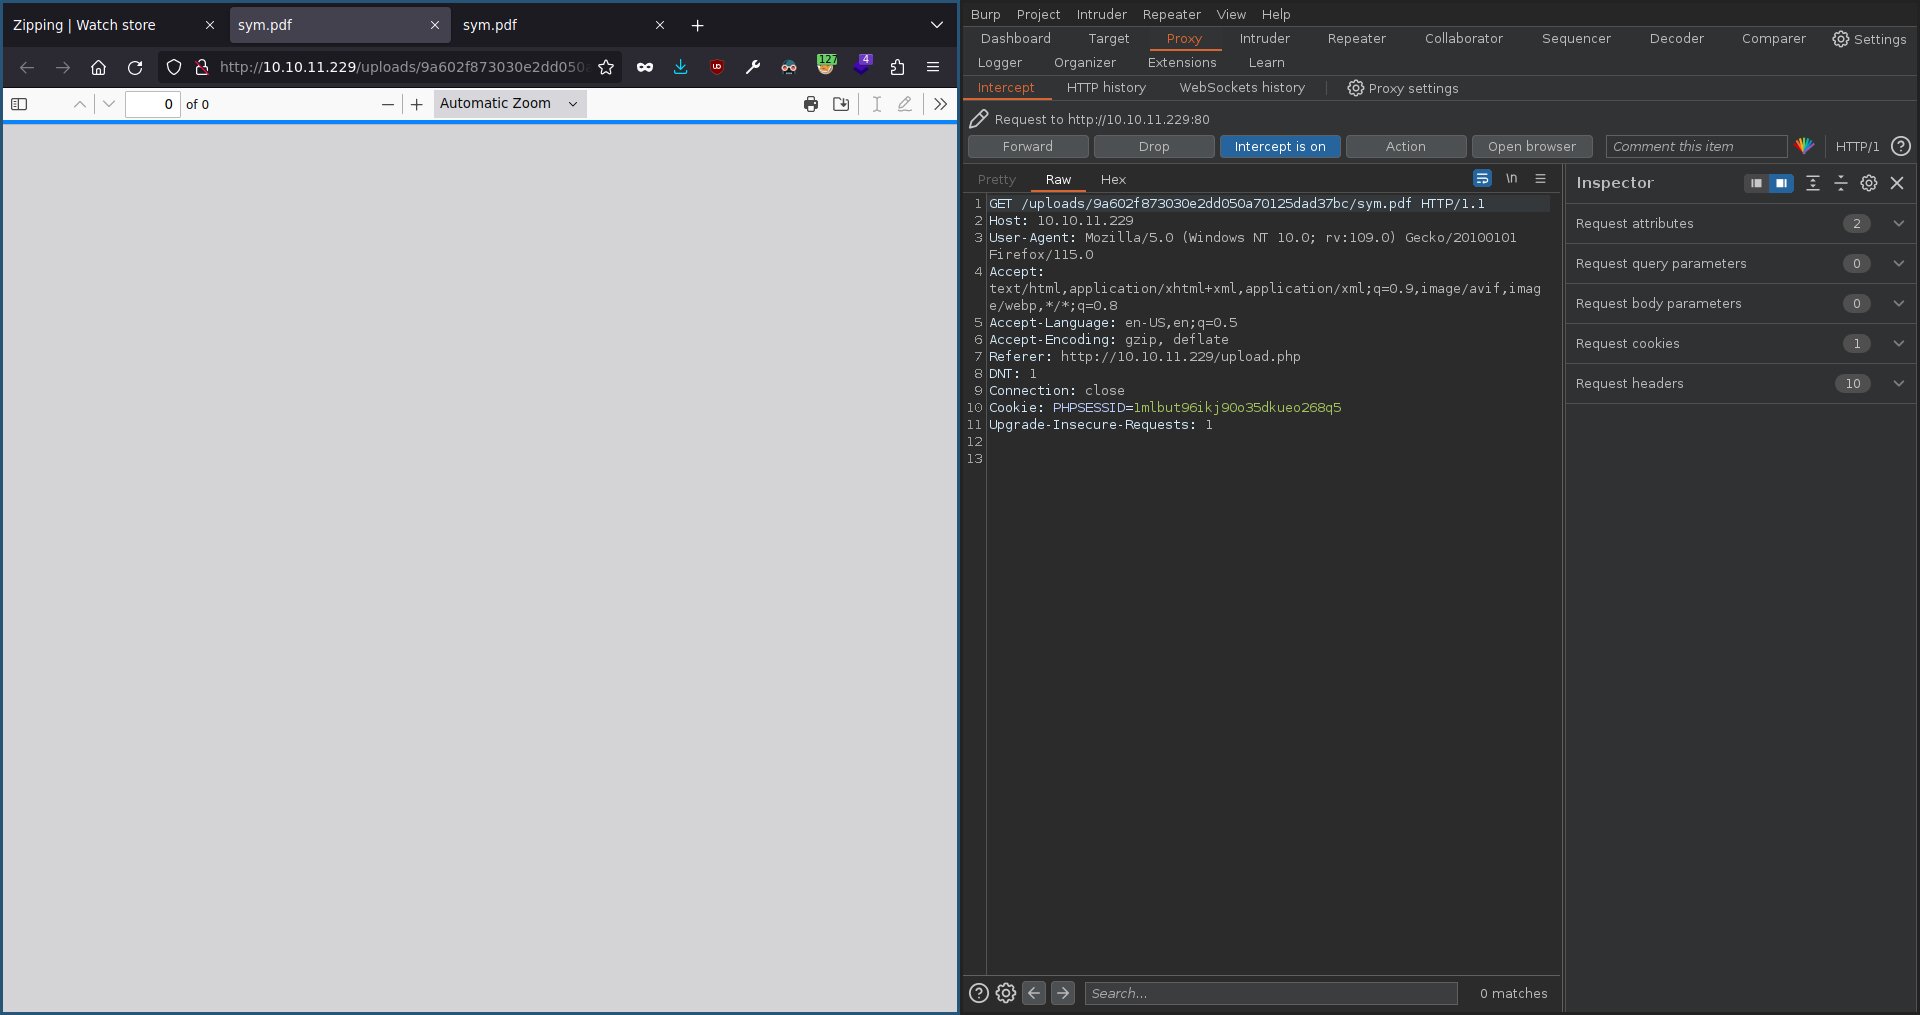
Task: Open Burp help question mark icon
Action: [x=1901, y=146]
